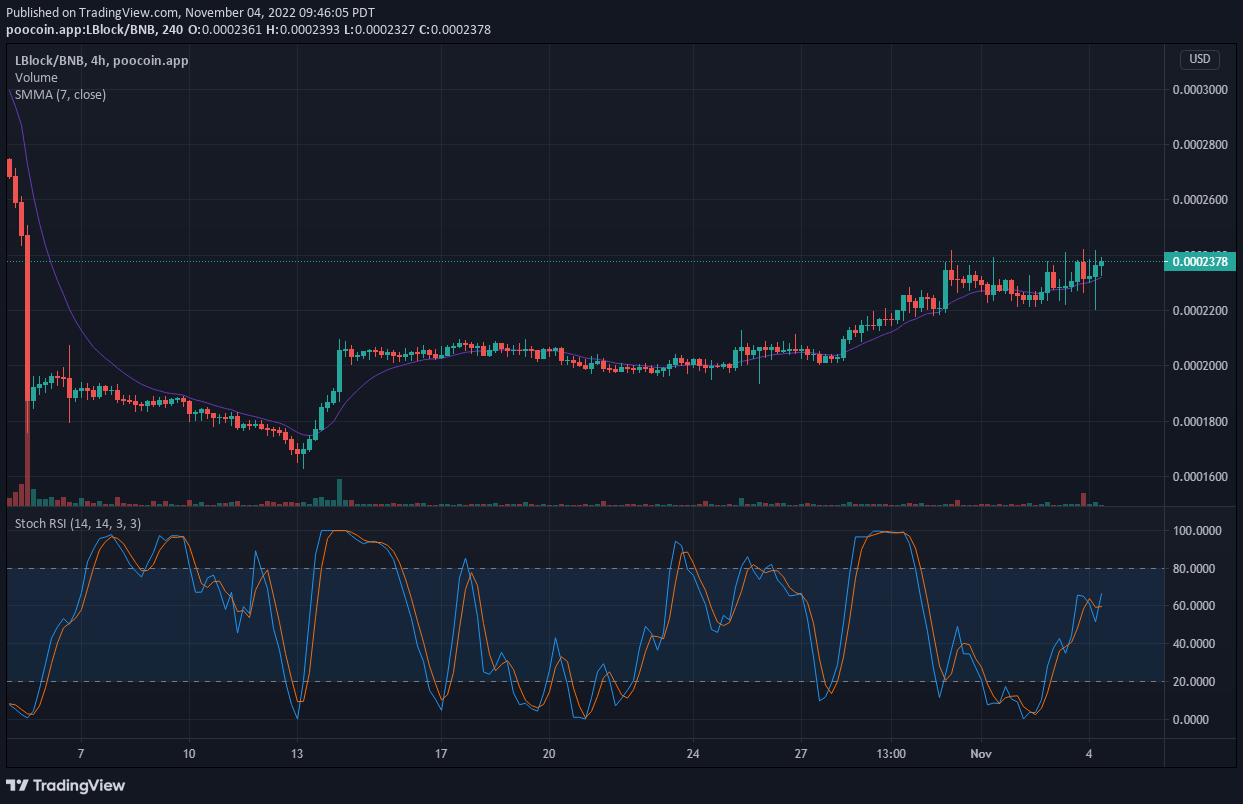Click the date label 20 on time axis
Viewport: 1243px width, 804px height.
coord(548,752)
